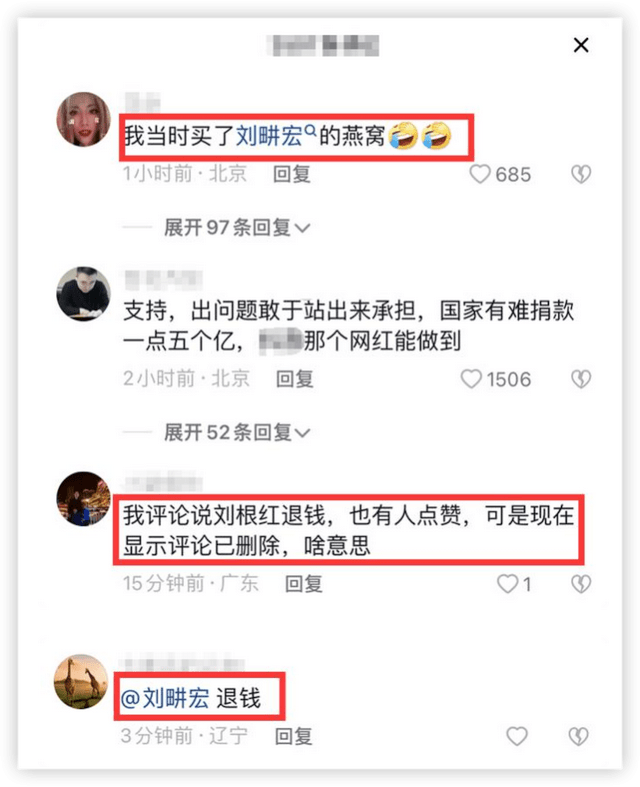
Task: Like the comment with 685 likes
Action: click(479, 174)
